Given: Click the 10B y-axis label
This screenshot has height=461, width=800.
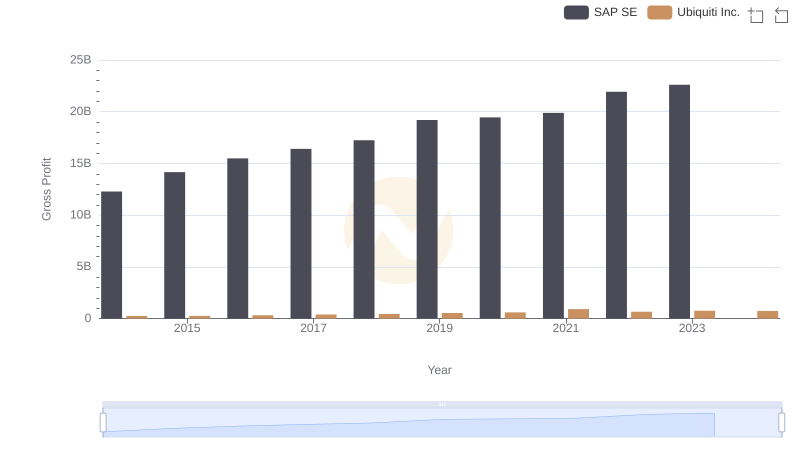Looking at the screenshot, I should pyautogui.click(x=81, y=215).
